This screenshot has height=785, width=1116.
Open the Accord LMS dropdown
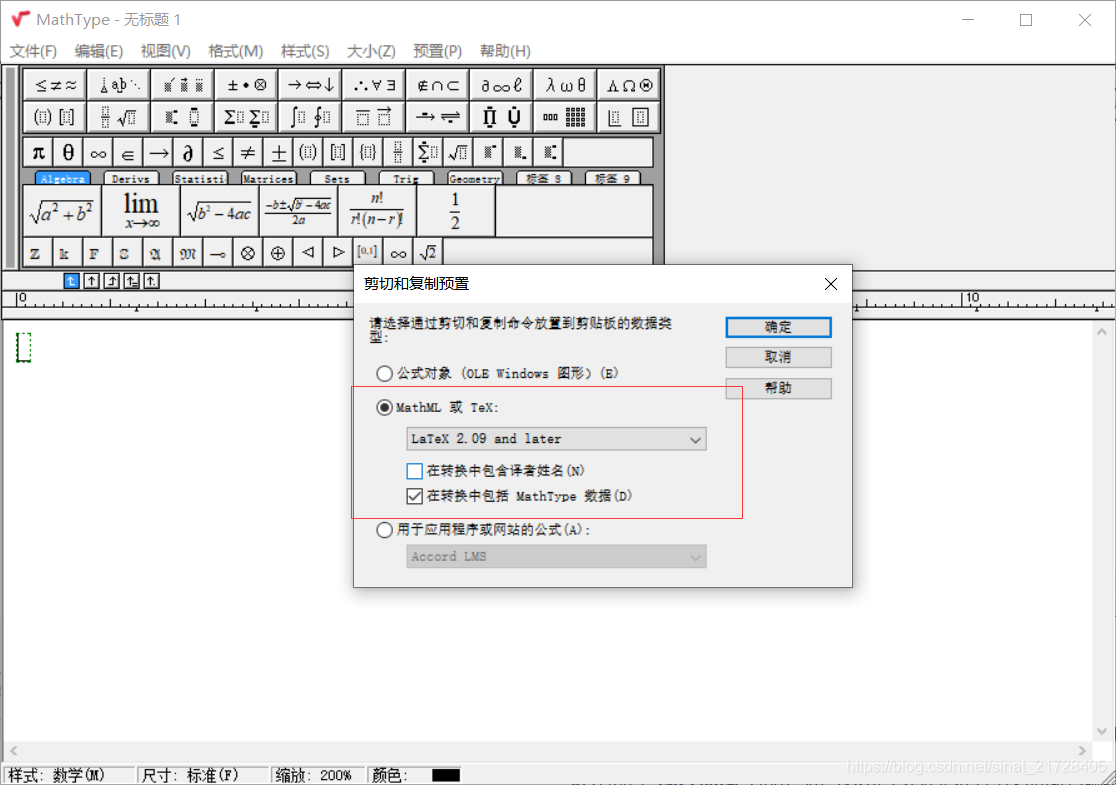[557, 557]
